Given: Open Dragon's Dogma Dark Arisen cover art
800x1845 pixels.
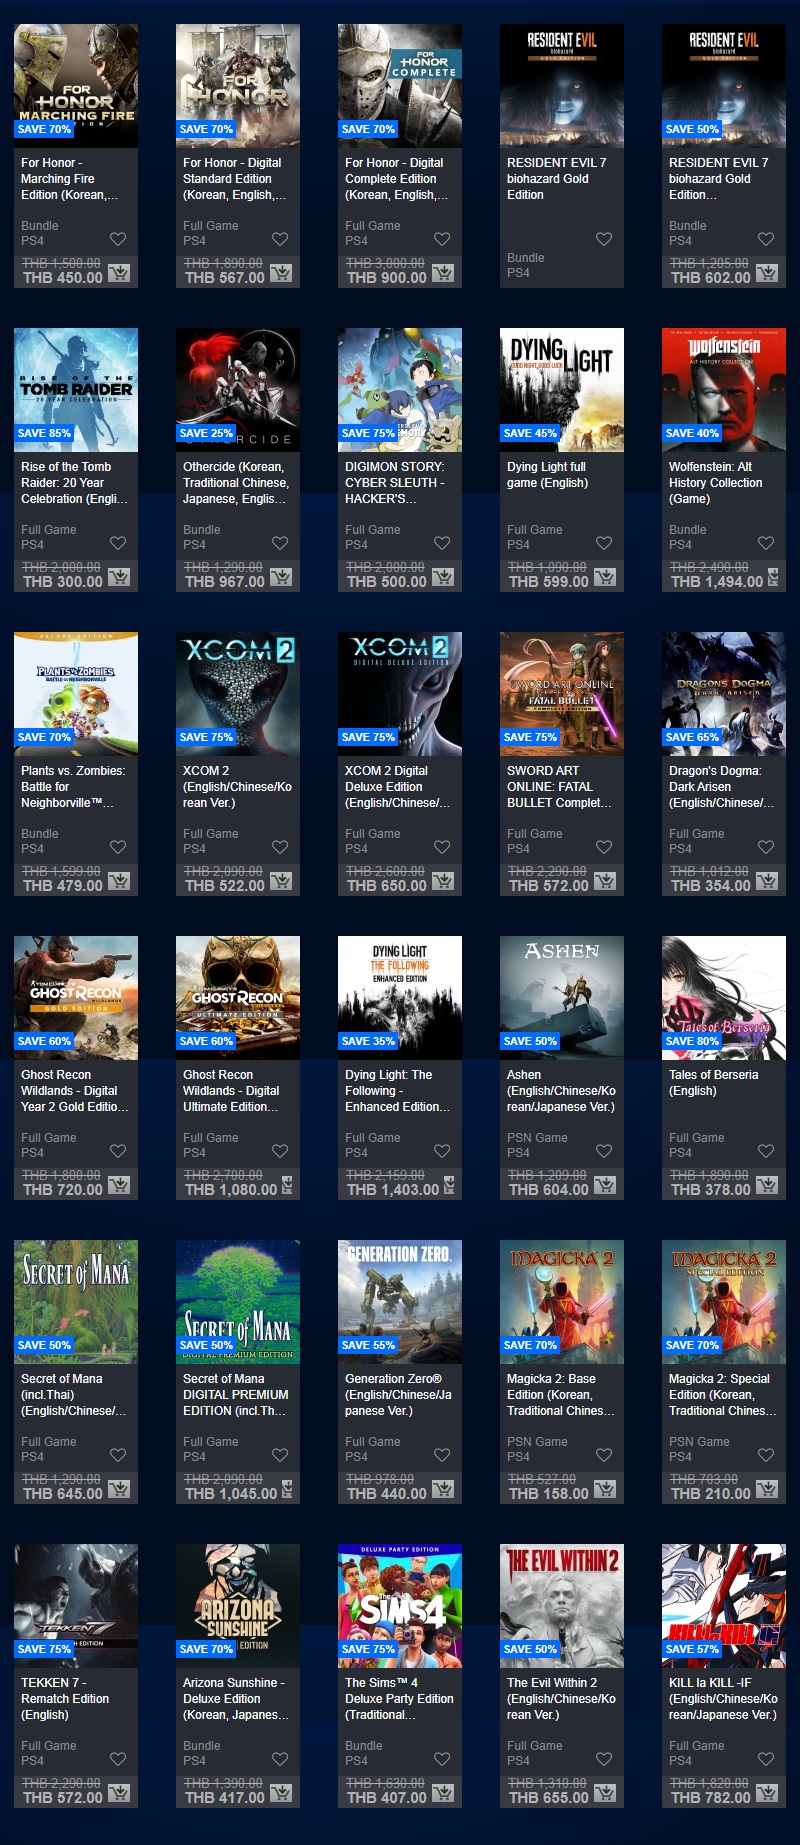Looking at the screenshot, I should click(x=724, y=694).
